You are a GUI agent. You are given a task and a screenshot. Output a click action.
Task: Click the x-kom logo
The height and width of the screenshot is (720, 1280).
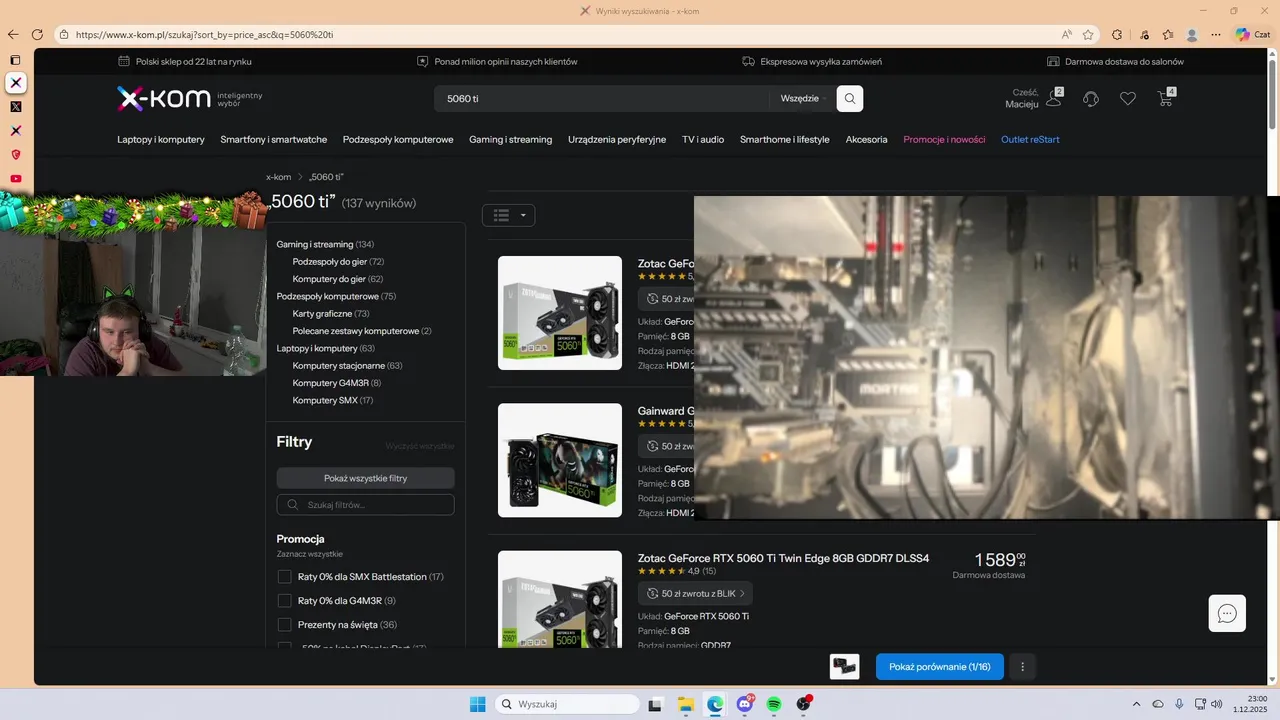[164, 98]
